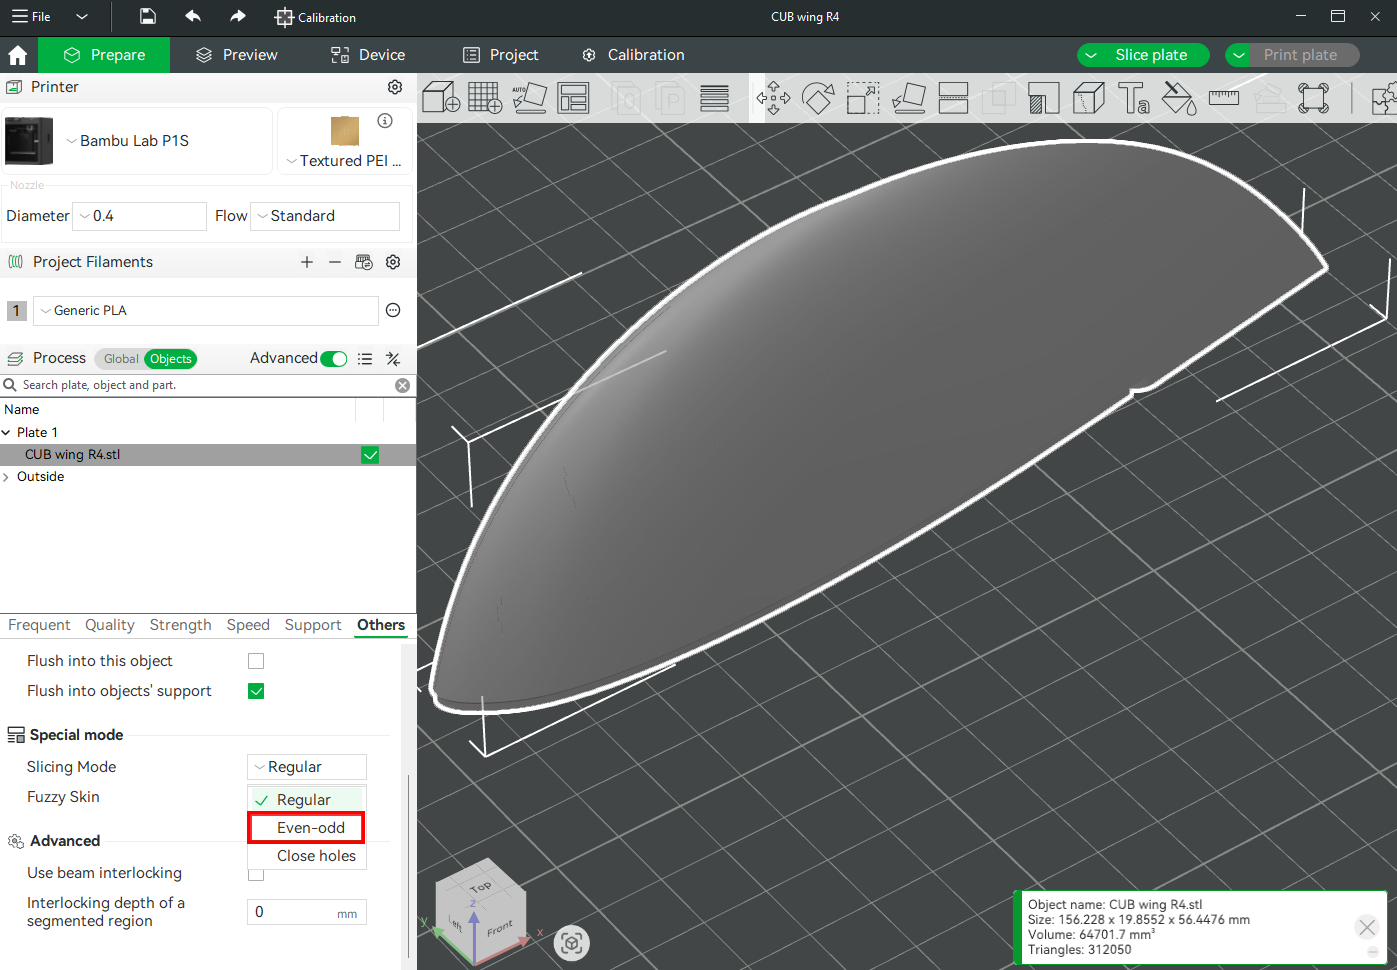Enable Flush into this object
The width and height of the screenshot is (1397, 970).
256,661
